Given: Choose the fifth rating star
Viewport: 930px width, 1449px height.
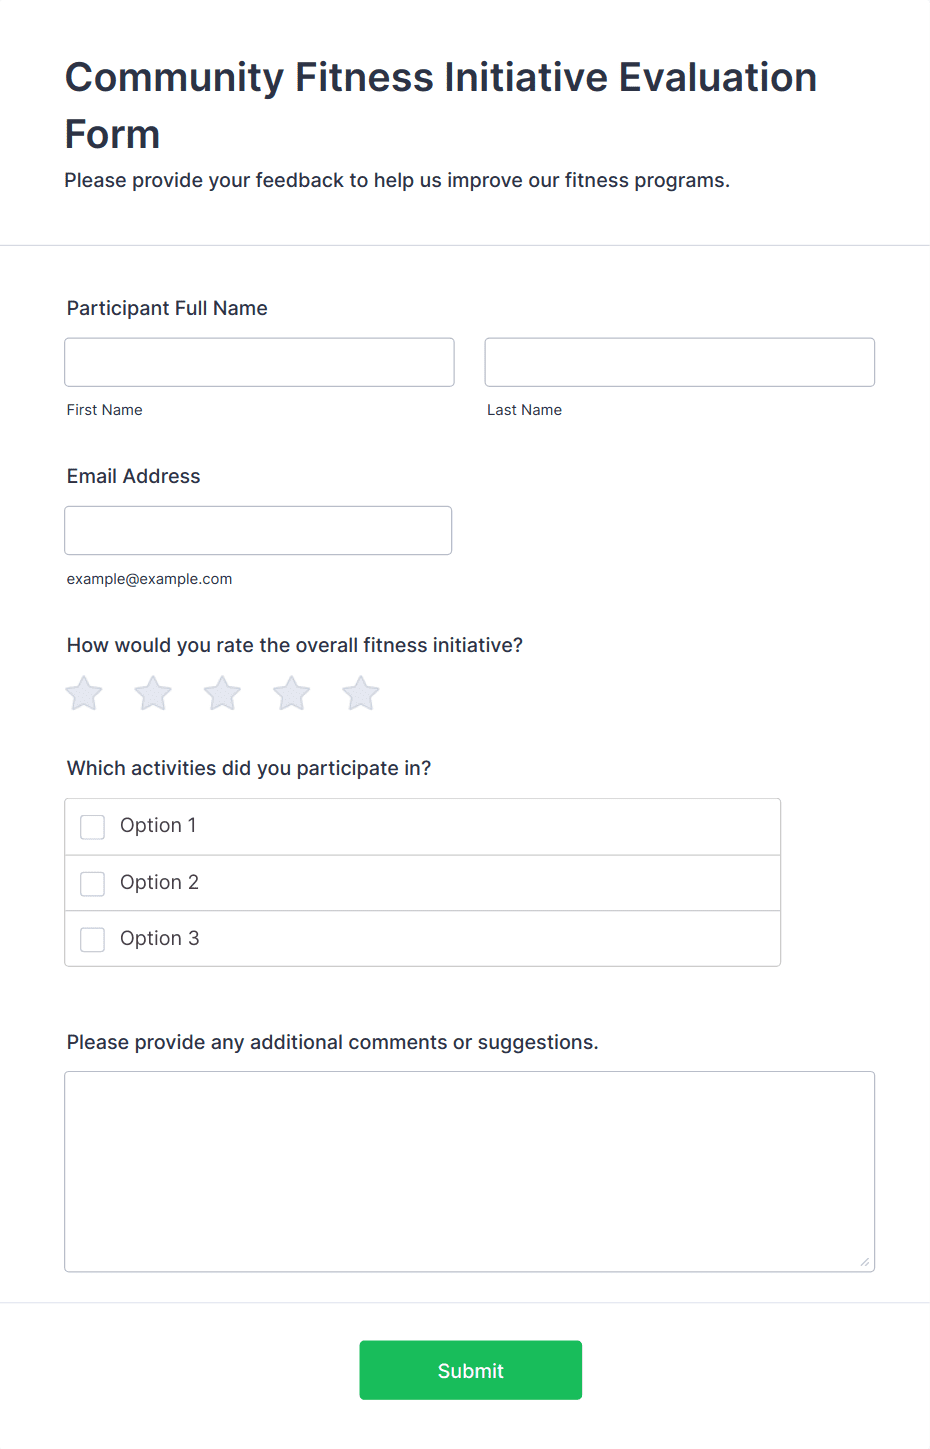Looking at the screenshot, I should coord(361,693).
